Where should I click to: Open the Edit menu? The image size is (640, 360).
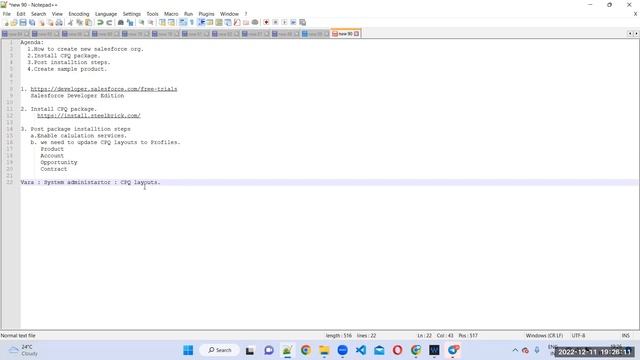21,14
